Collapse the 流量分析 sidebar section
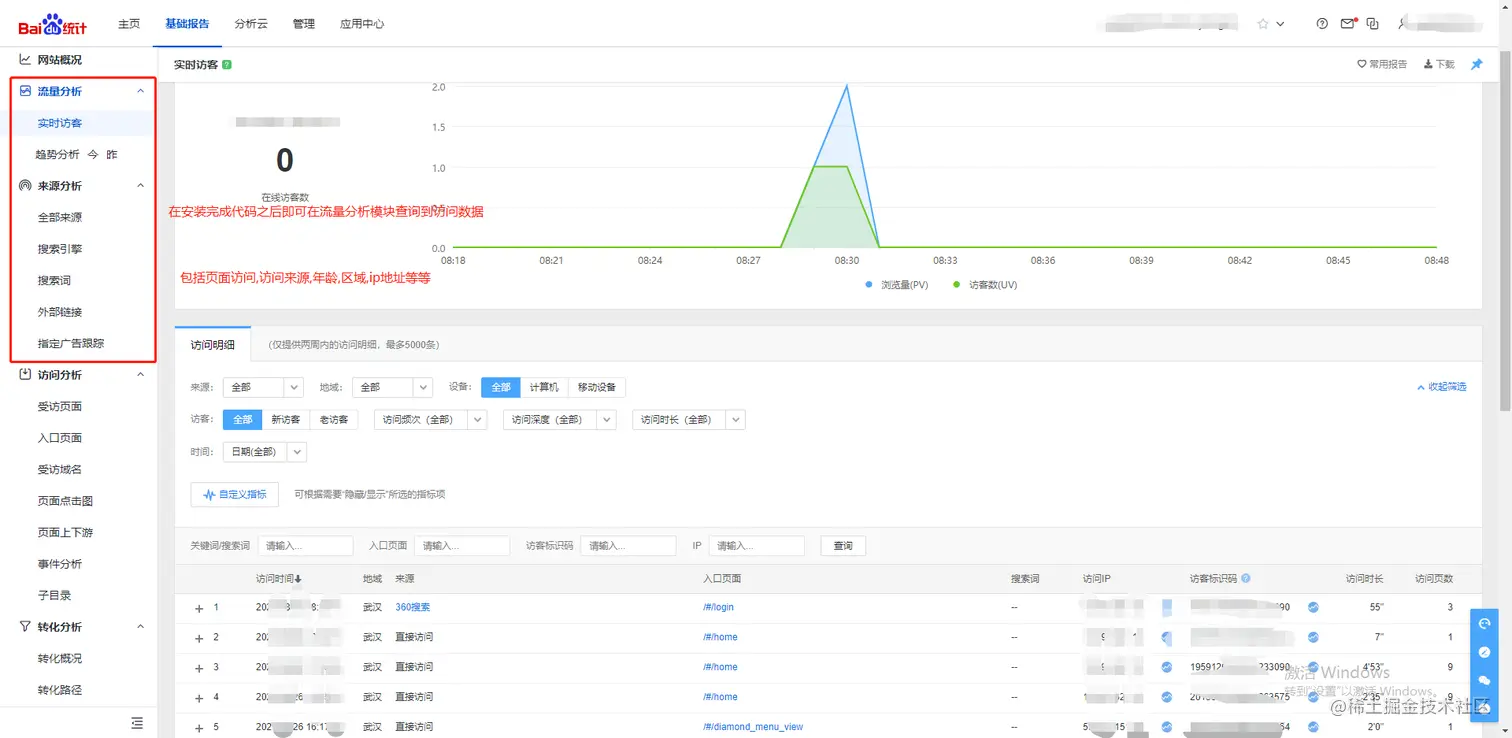 coord(140,91)
